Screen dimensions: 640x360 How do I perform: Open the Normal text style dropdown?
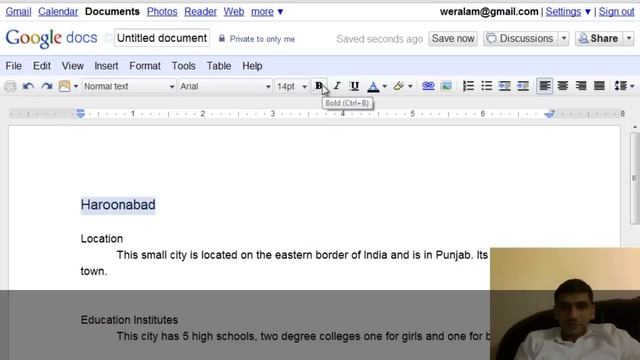click(129, 86)
